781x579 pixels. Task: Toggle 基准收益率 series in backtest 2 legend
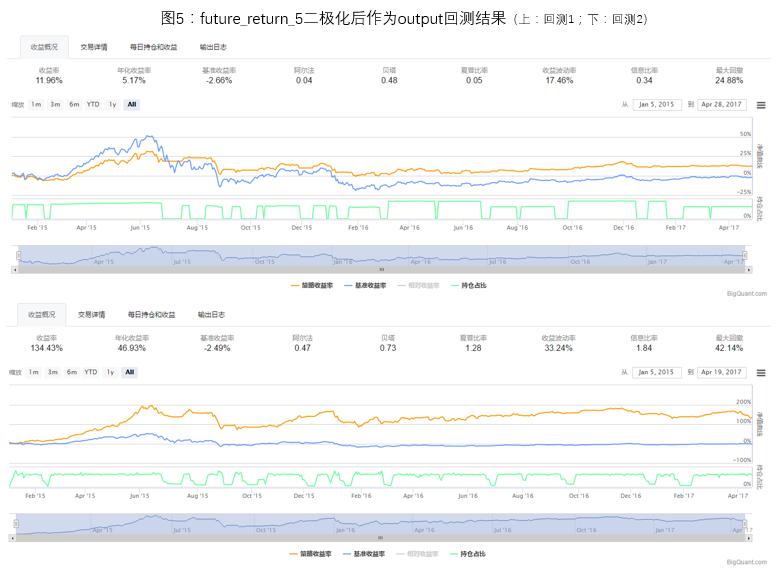coord(364,554)
